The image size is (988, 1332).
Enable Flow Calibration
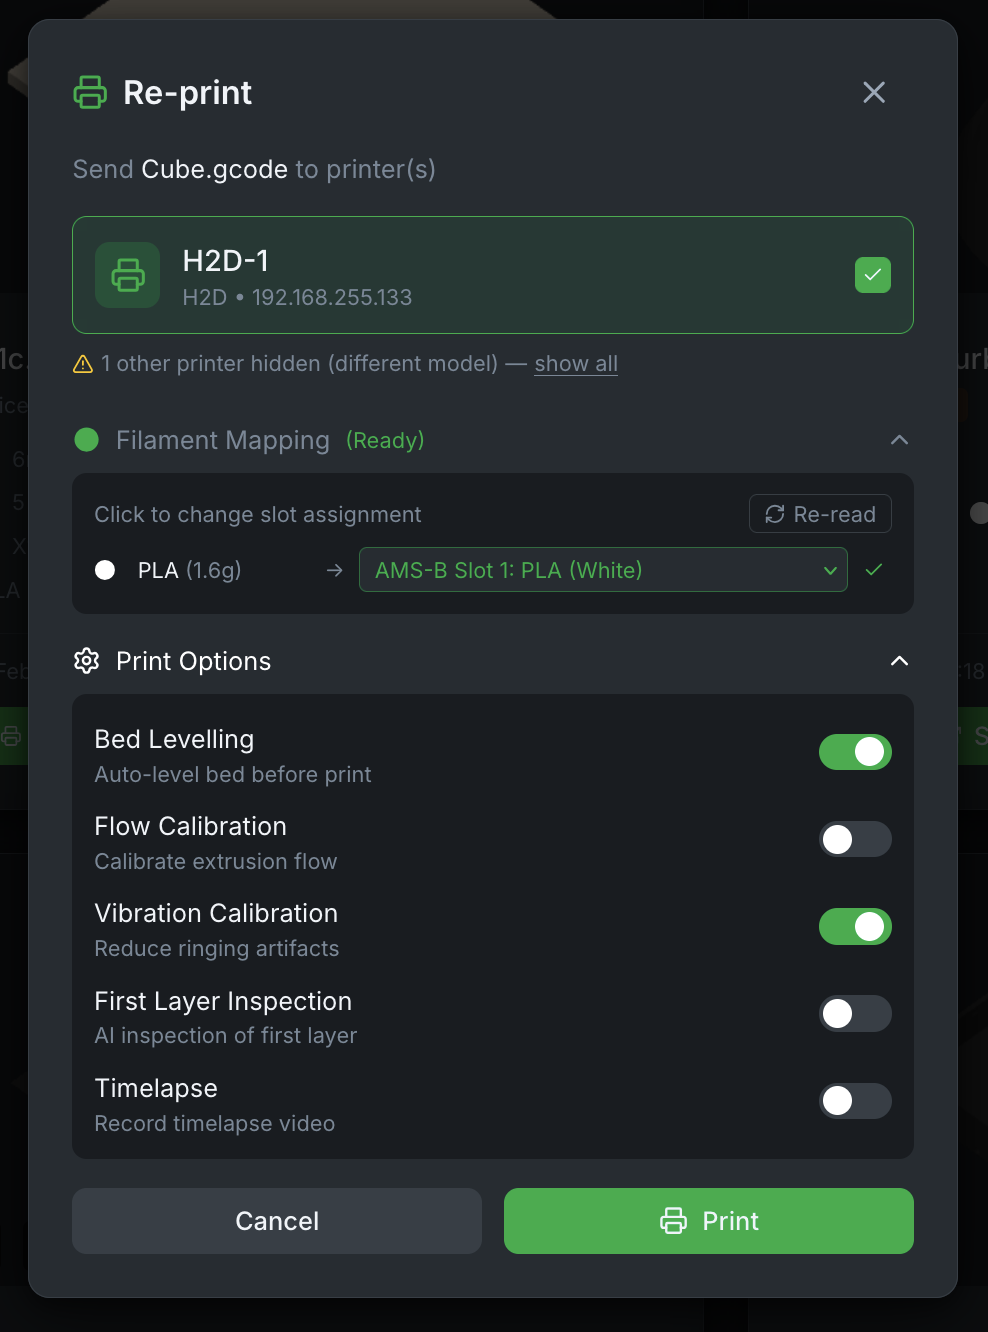tap(855, 839)
